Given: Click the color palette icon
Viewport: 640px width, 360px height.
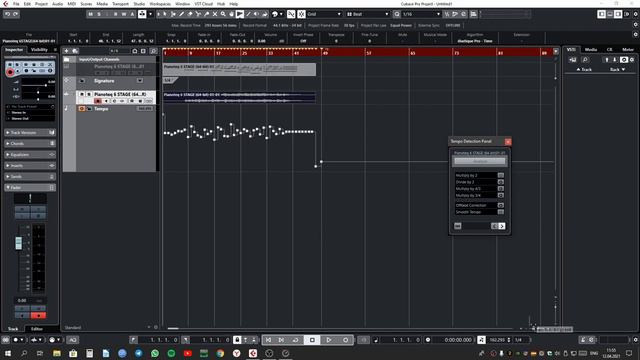Looking at the screenshot, I should [x=275, y=14].
